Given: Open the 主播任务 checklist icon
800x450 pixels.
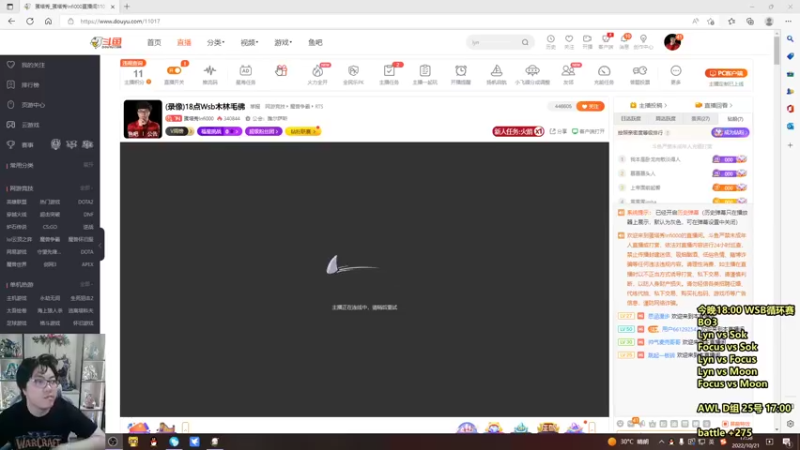Looking at the screenshot, I should (389, 70).
